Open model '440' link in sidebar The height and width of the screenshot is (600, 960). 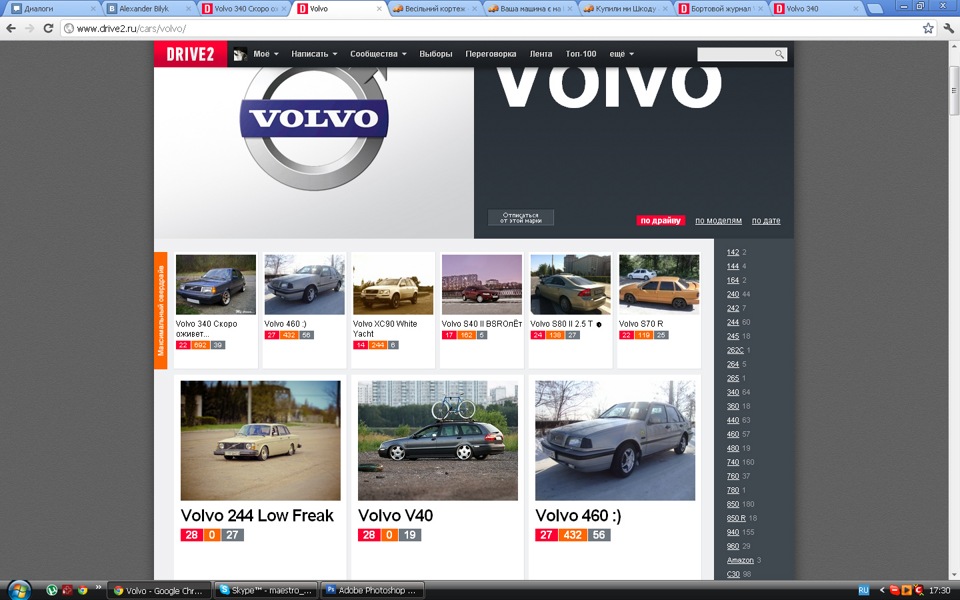pos(733,420)
